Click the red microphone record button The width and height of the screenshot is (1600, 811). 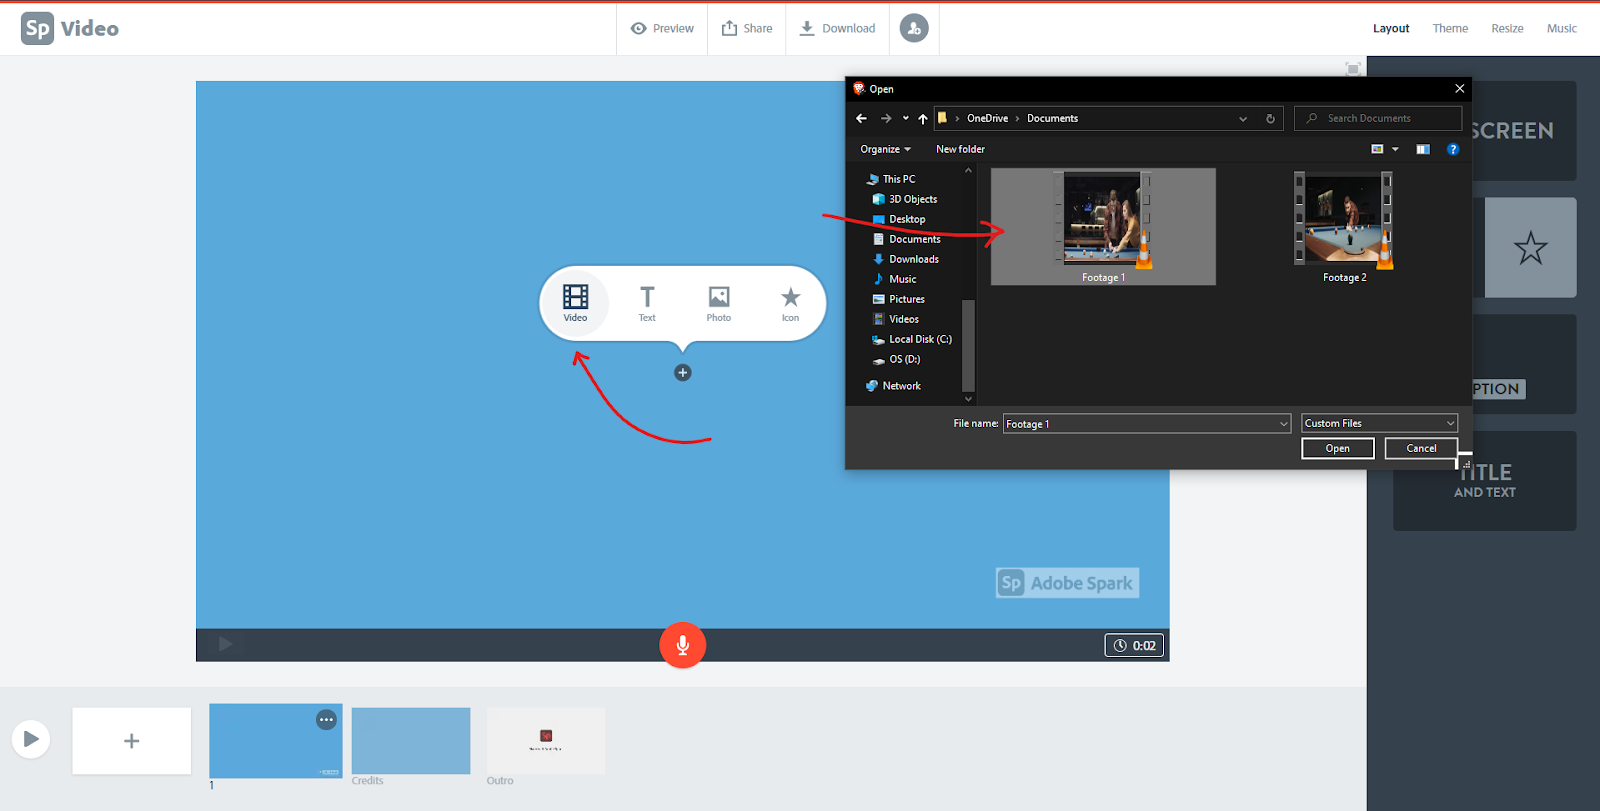683,645
